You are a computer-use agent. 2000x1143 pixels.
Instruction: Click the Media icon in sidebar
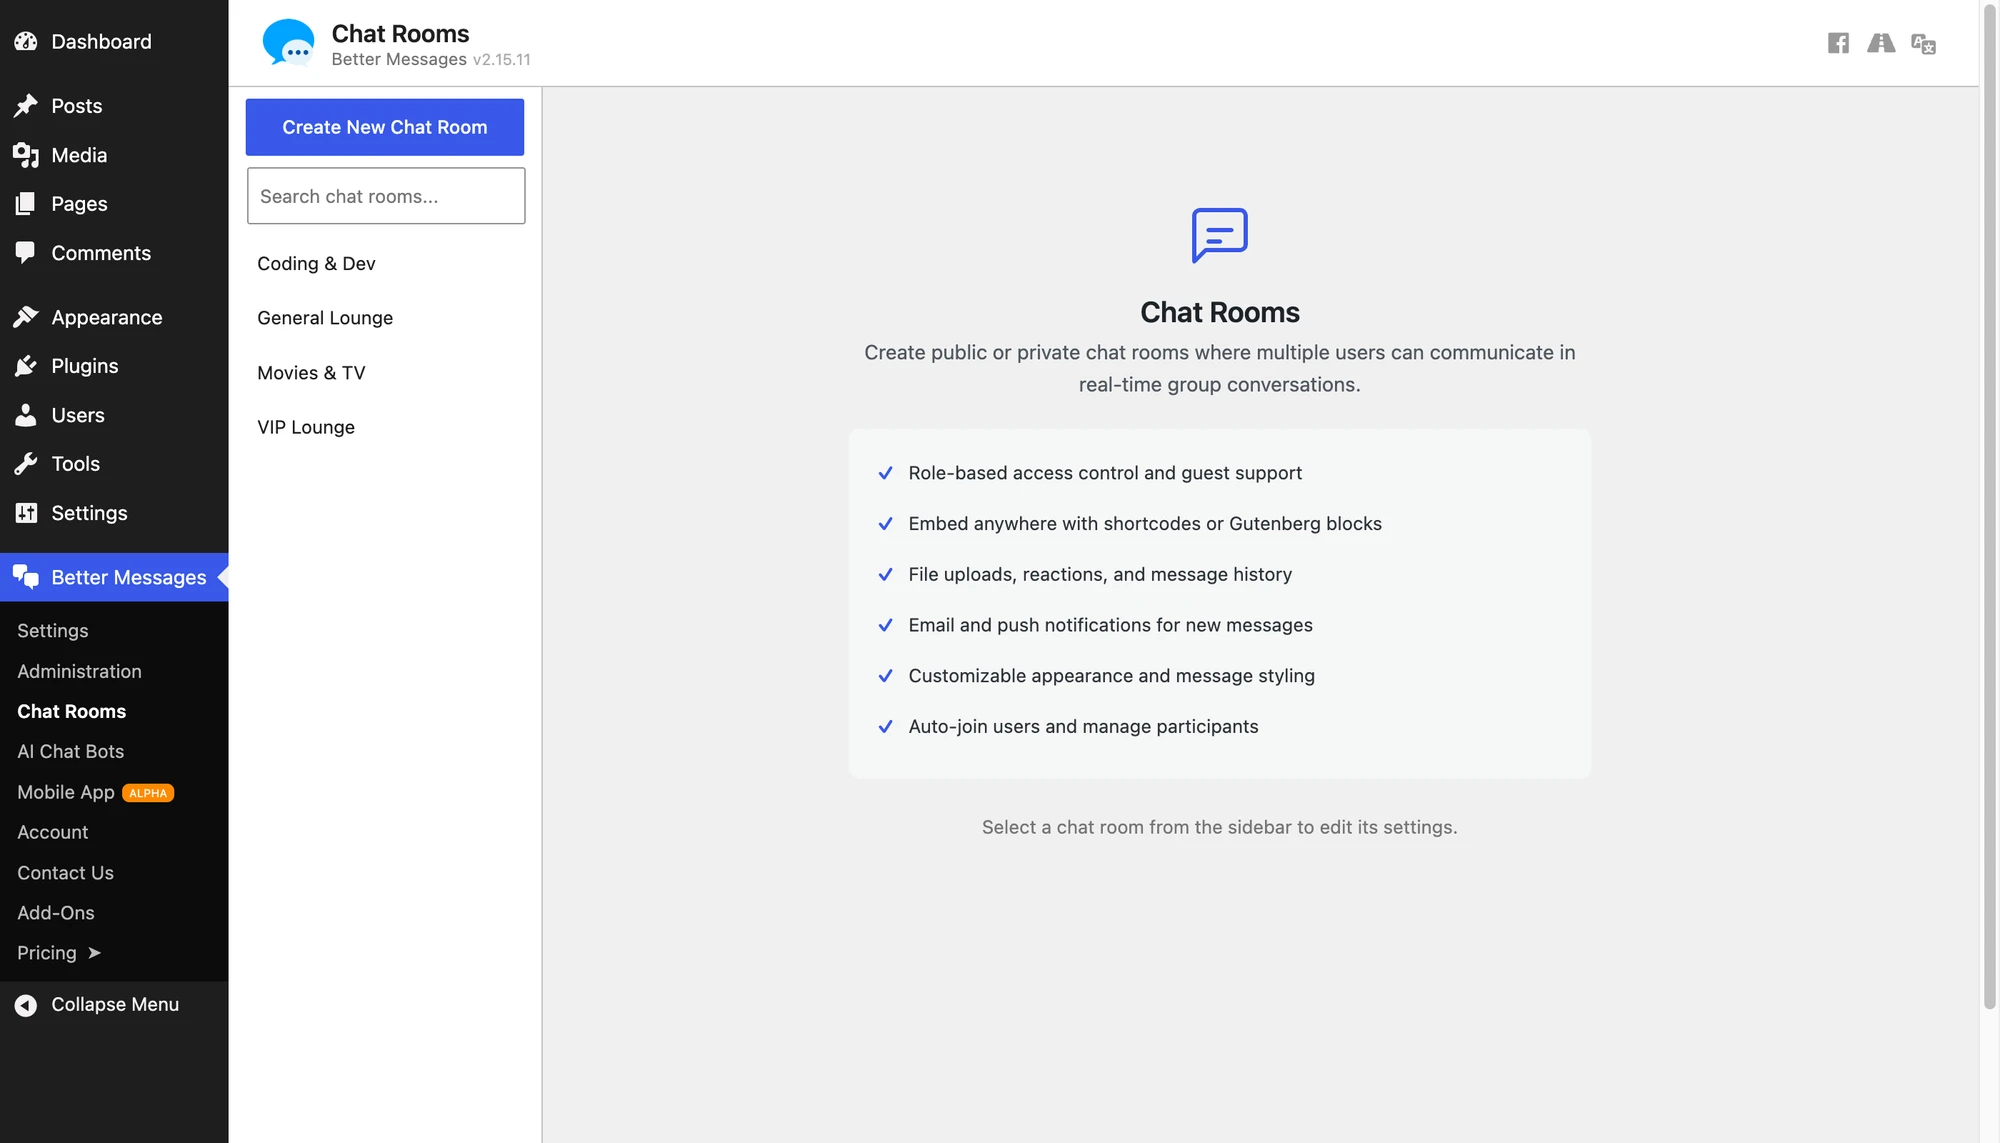pos(26,155)
